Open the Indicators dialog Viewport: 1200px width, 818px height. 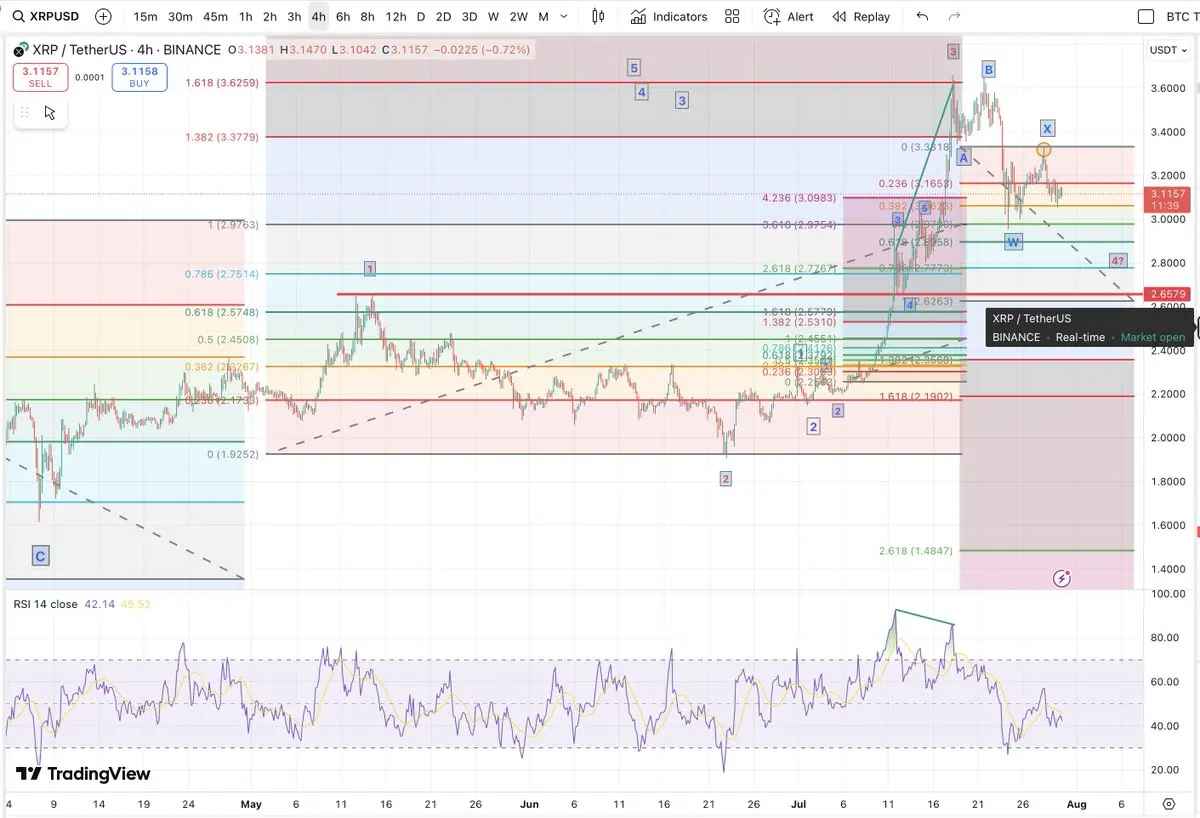[669, 17]
